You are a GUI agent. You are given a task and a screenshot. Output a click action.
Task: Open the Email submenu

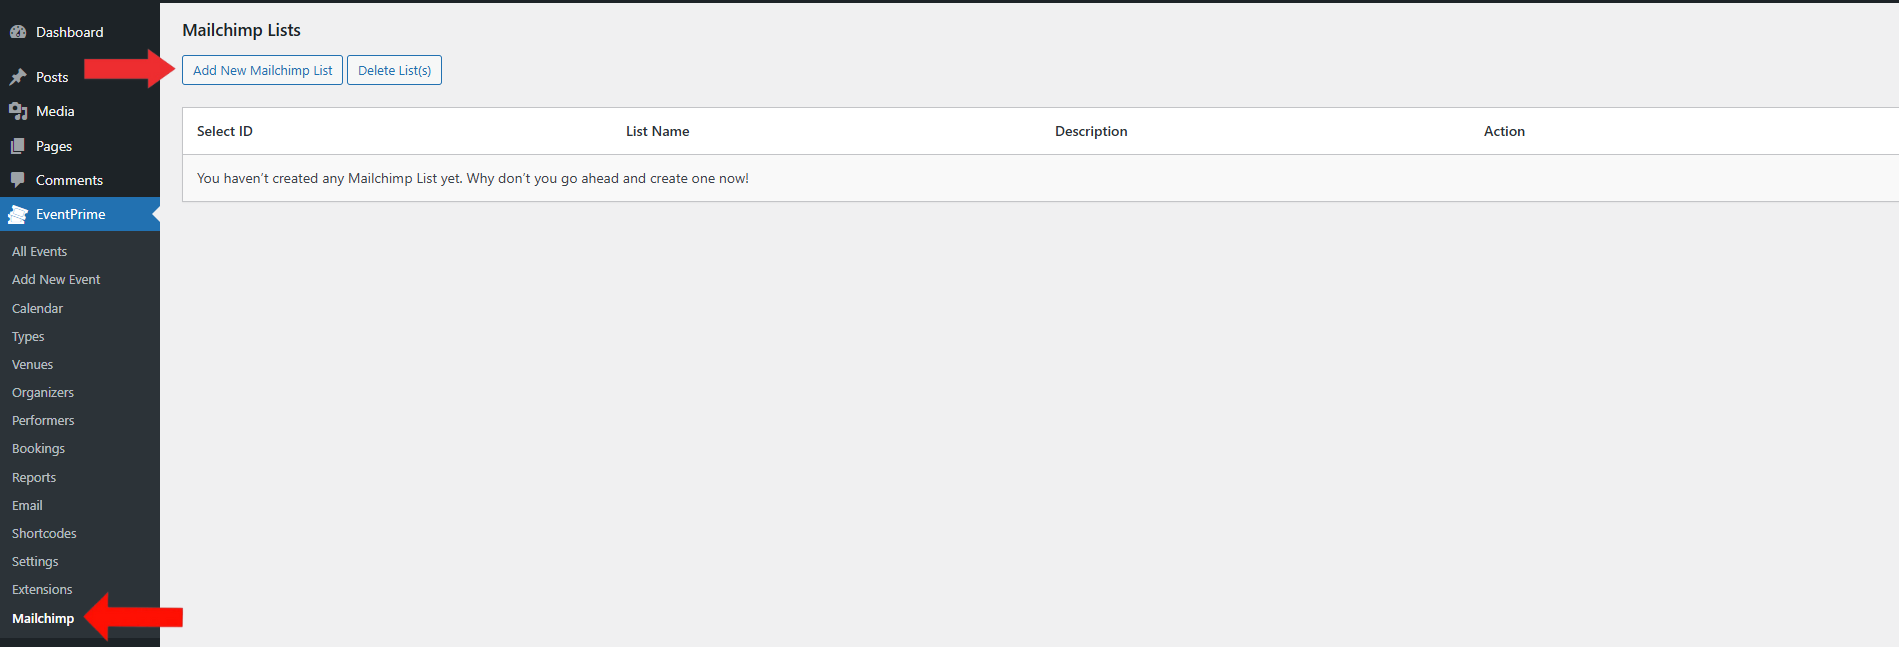(x=27, y=505)
